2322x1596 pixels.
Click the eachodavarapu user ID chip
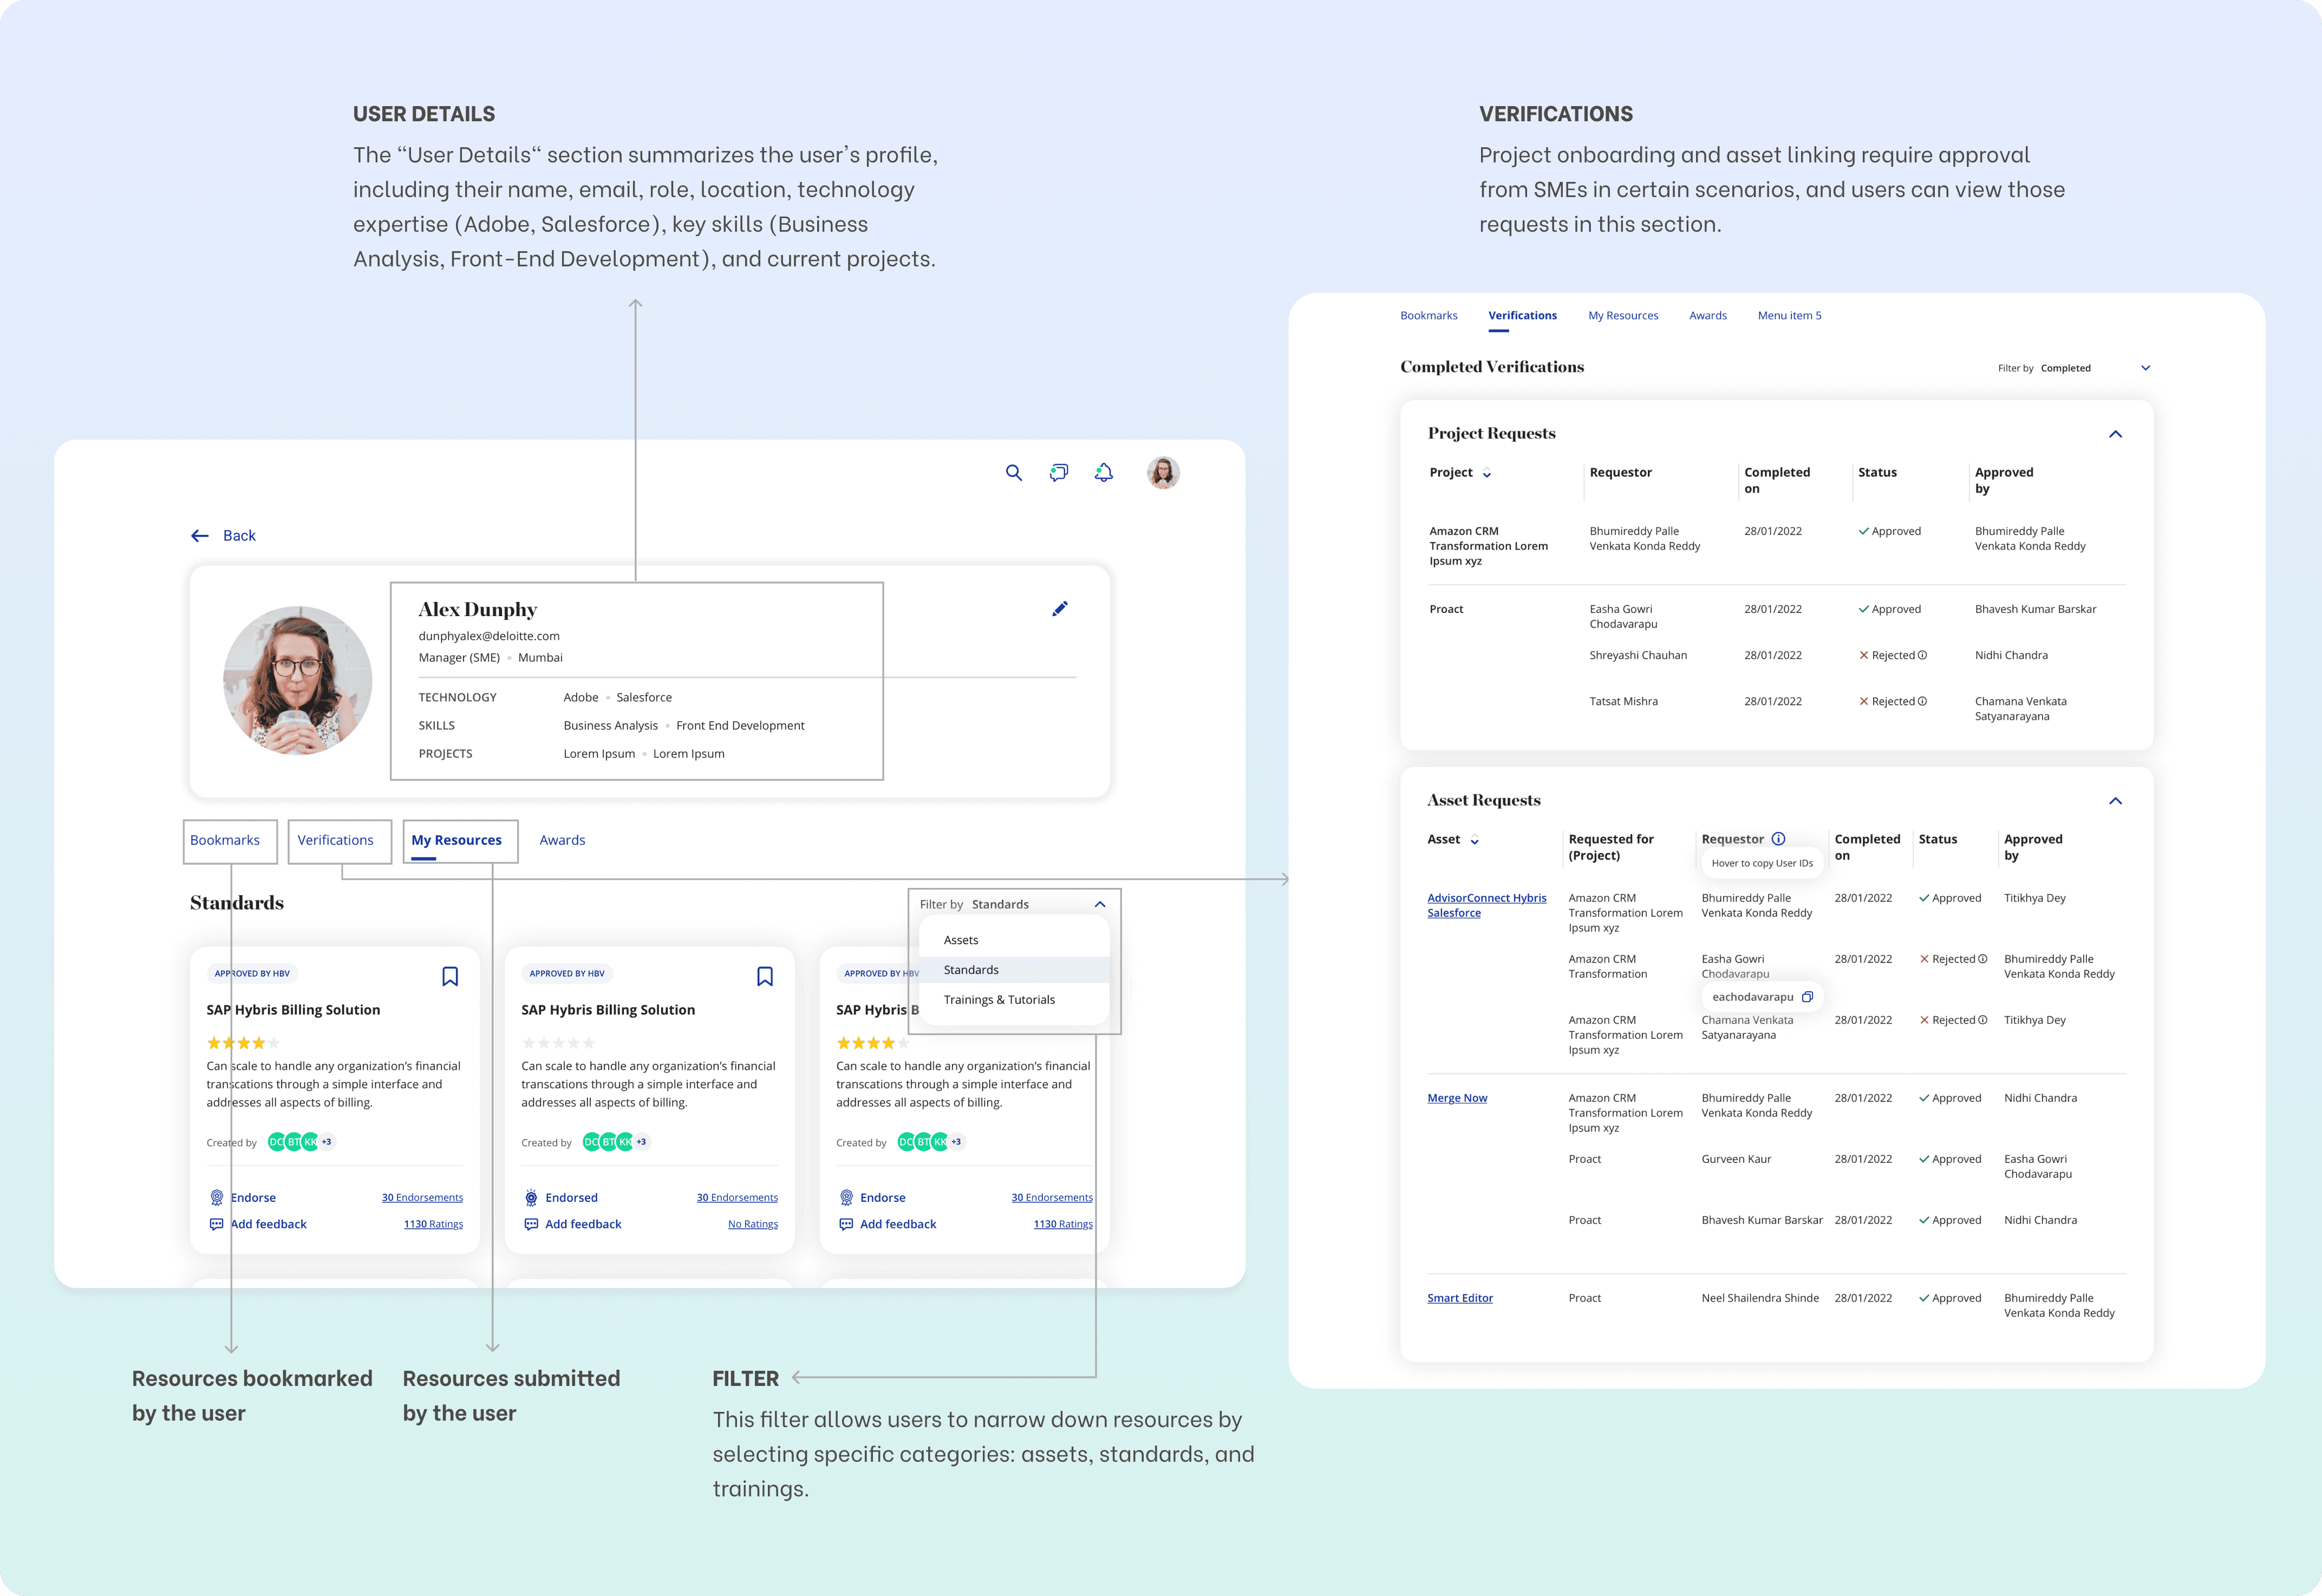(x=1762, y=997)
